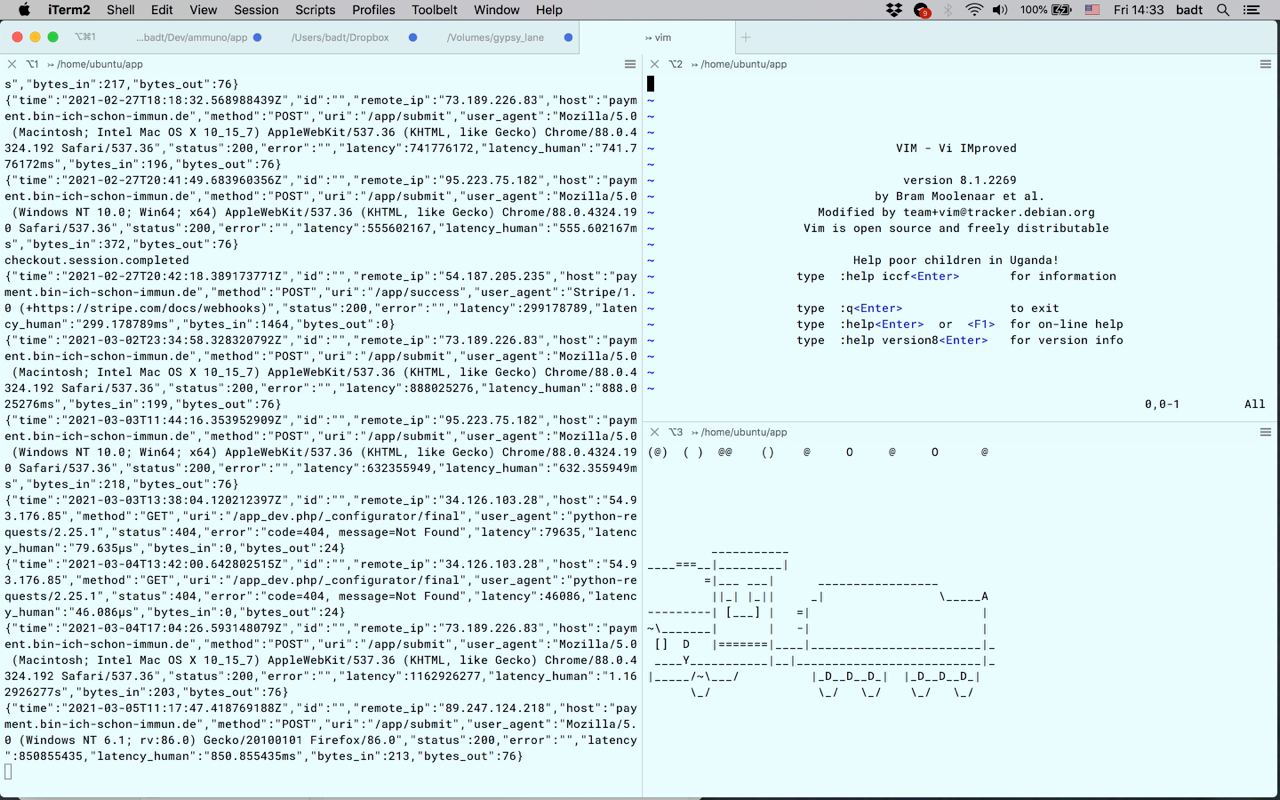Open the hamburger menu of pane ⌥1
1280x800 pixels.
[x=630, y=64]
